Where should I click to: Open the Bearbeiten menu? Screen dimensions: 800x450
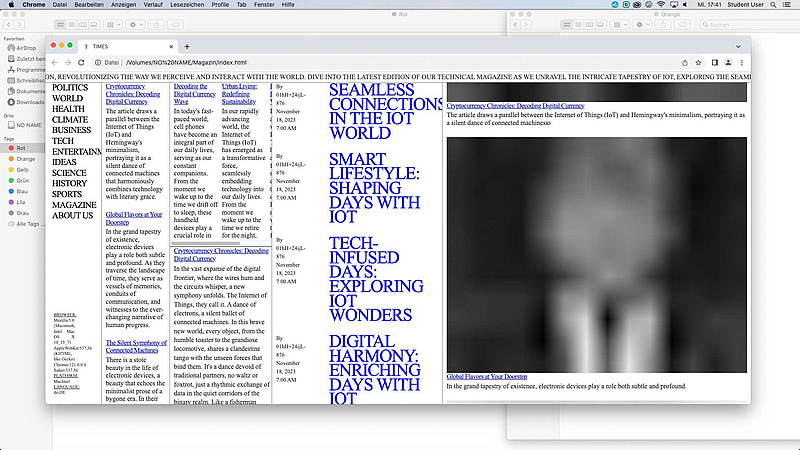[89, 5]
